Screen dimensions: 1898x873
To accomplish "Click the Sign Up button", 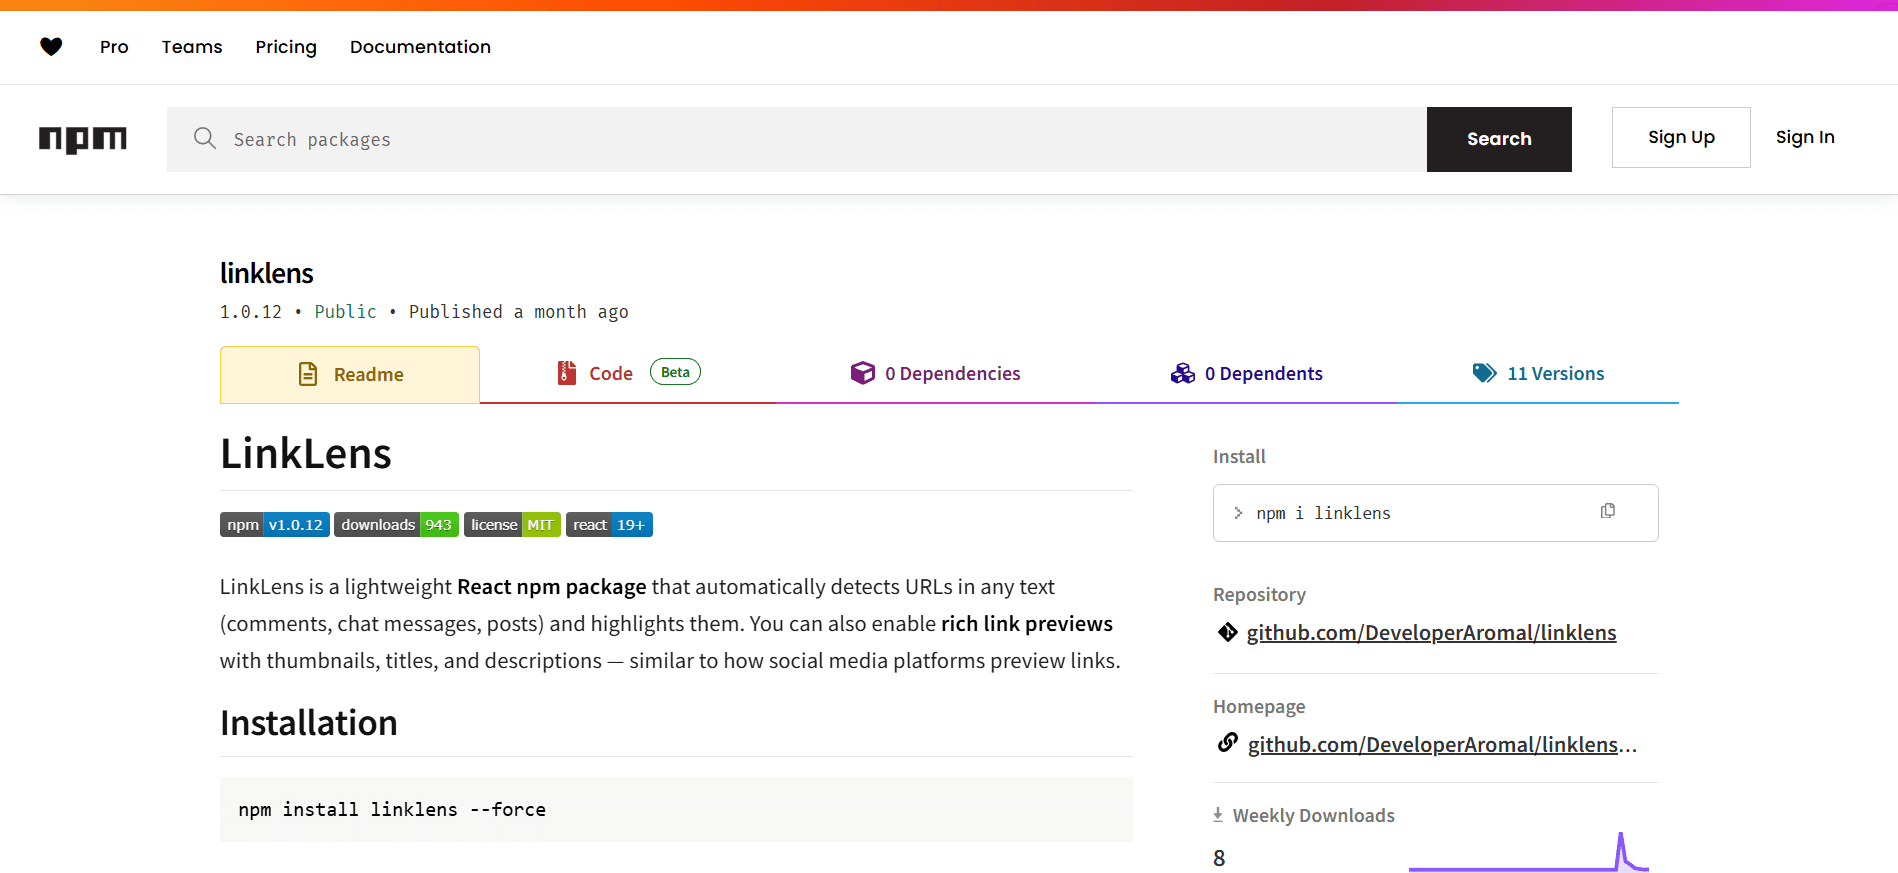I will pyautogui.click(x=1681, y=137).
